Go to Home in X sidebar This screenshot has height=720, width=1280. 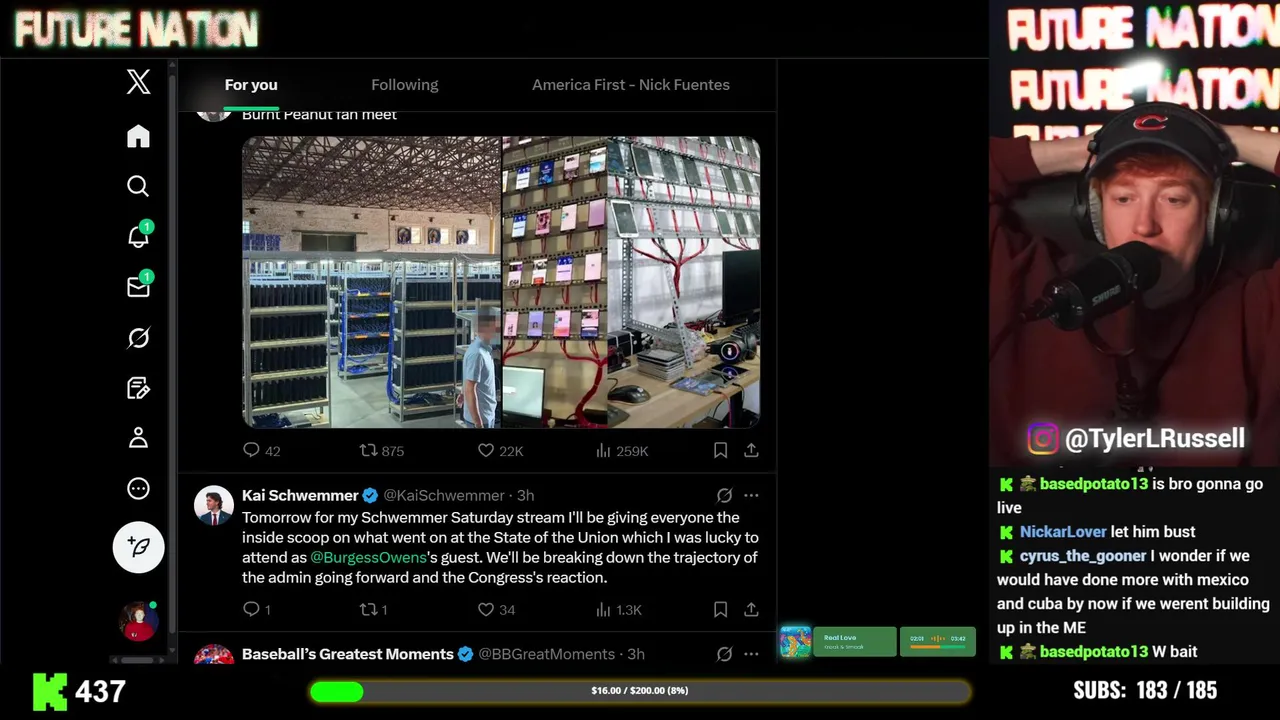(138, 136)
